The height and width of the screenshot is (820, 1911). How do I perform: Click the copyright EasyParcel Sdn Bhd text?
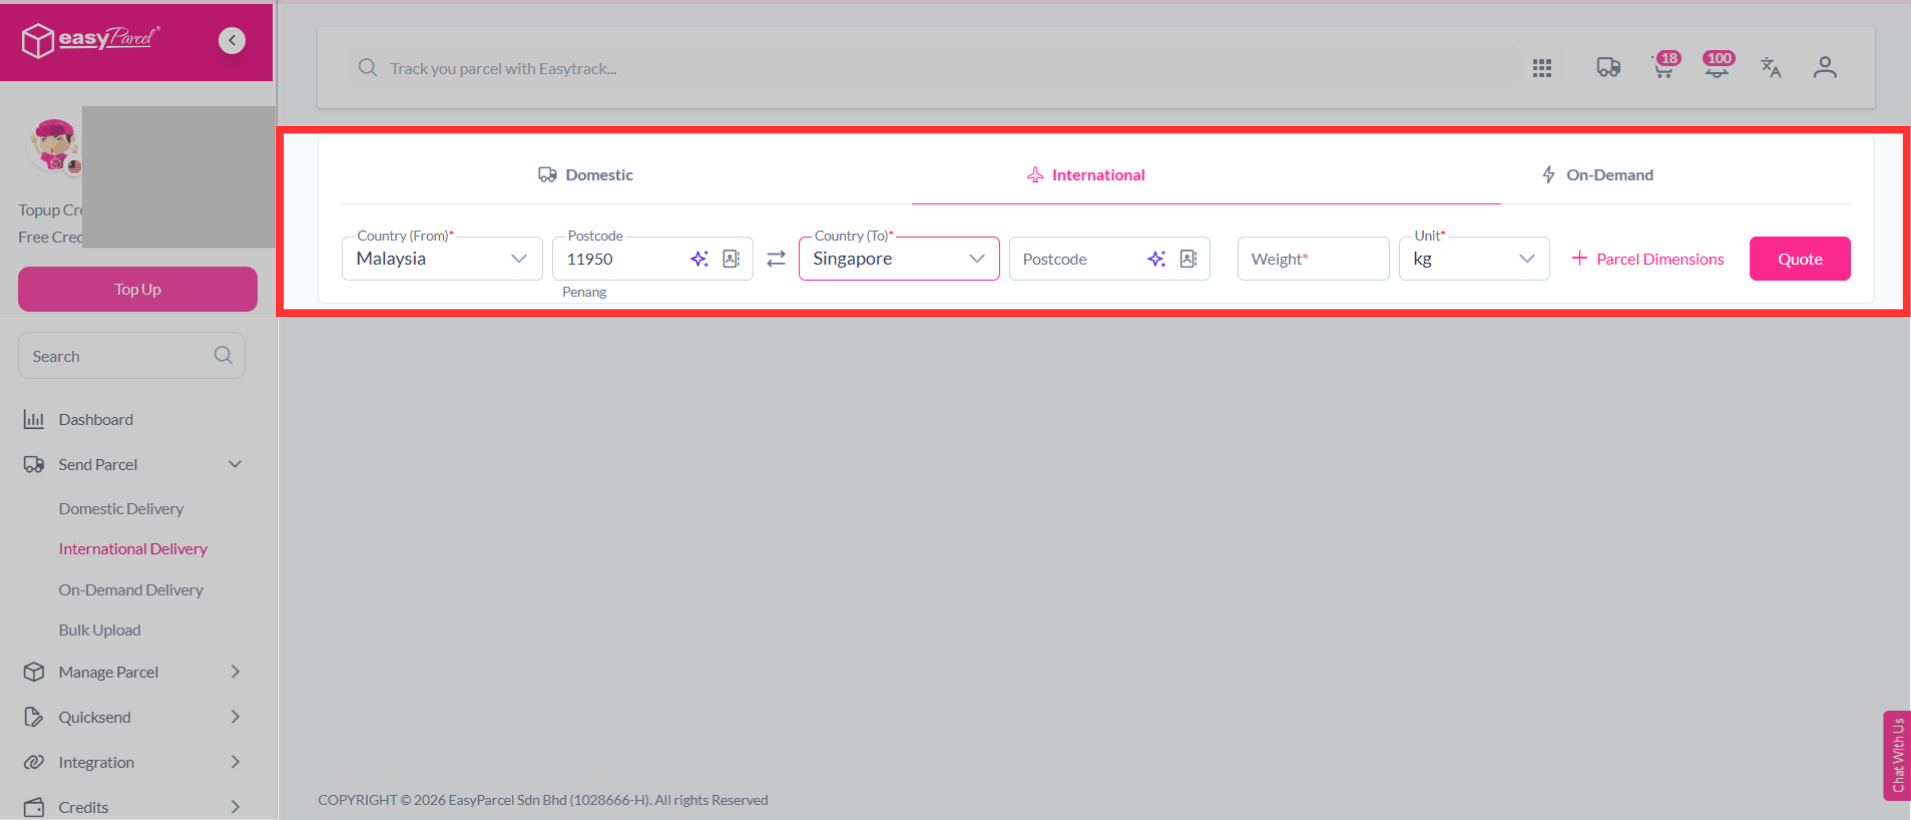(x=543, y=800)
